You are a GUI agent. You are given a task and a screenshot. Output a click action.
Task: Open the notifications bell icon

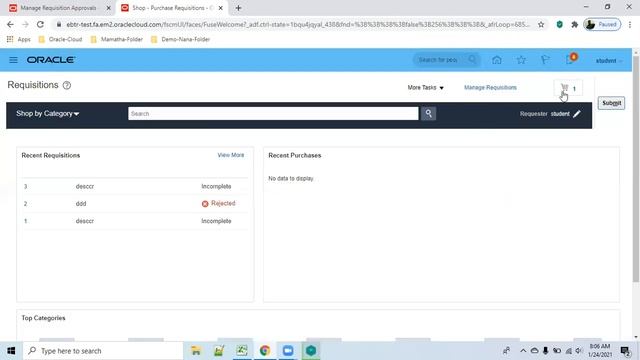click(x=570, y=60)
